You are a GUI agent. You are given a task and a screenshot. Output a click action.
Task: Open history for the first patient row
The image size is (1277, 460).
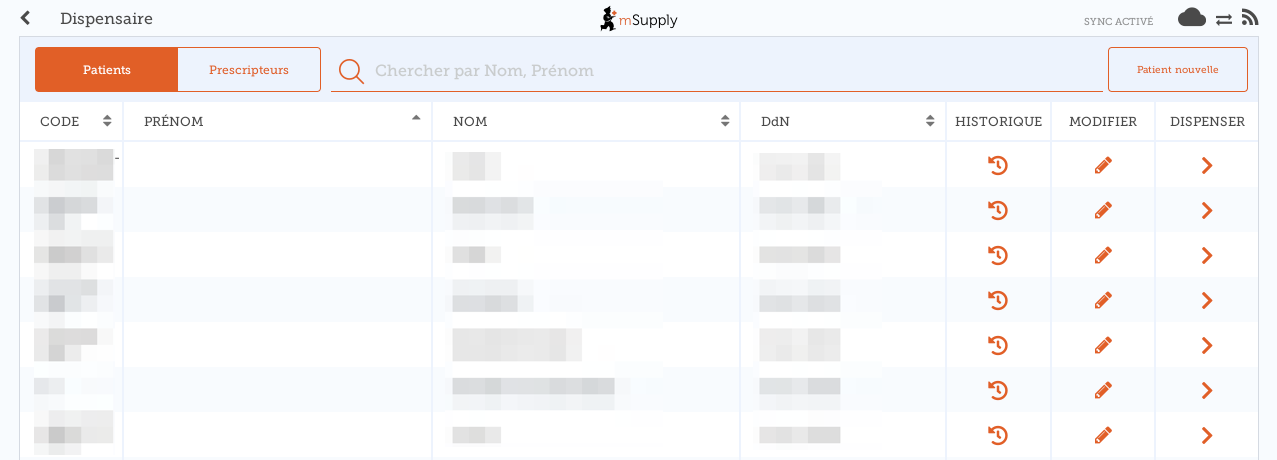point(997,165)
